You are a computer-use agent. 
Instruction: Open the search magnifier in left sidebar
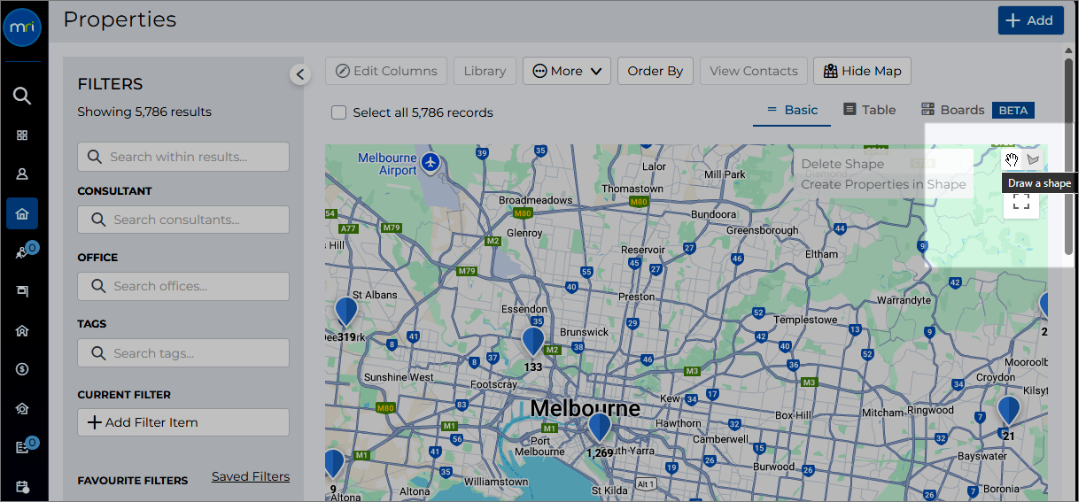point(22,96)
